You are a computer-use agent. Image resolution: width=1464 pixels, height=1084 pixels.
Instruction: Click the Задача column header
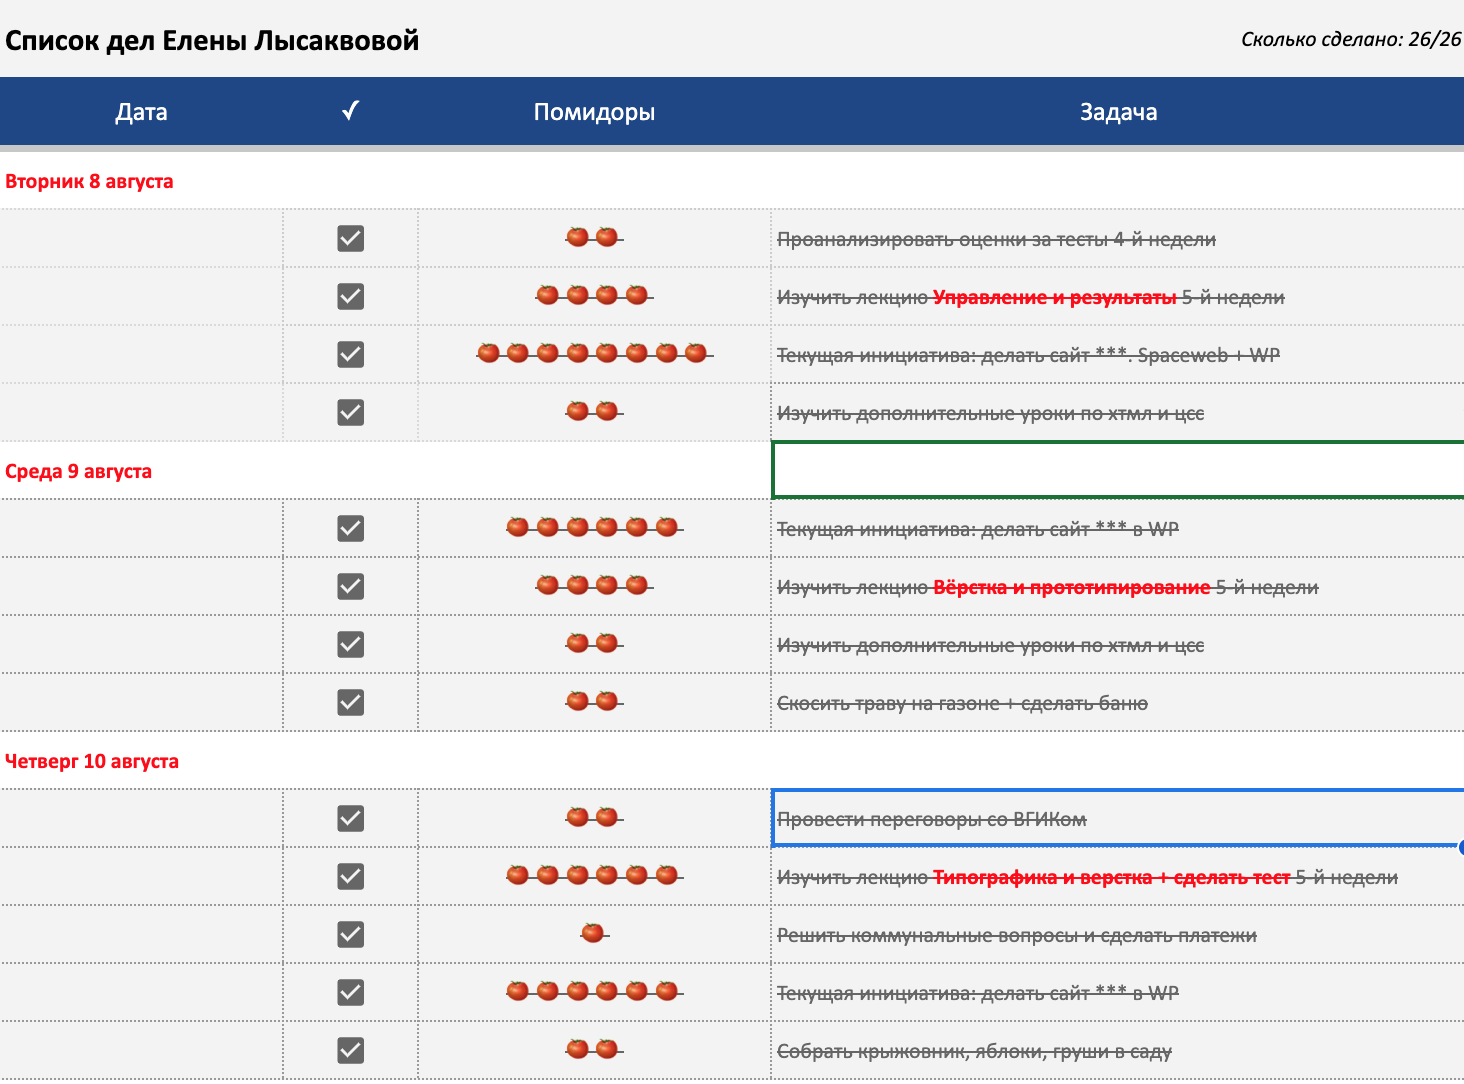tap(1118, 112)
